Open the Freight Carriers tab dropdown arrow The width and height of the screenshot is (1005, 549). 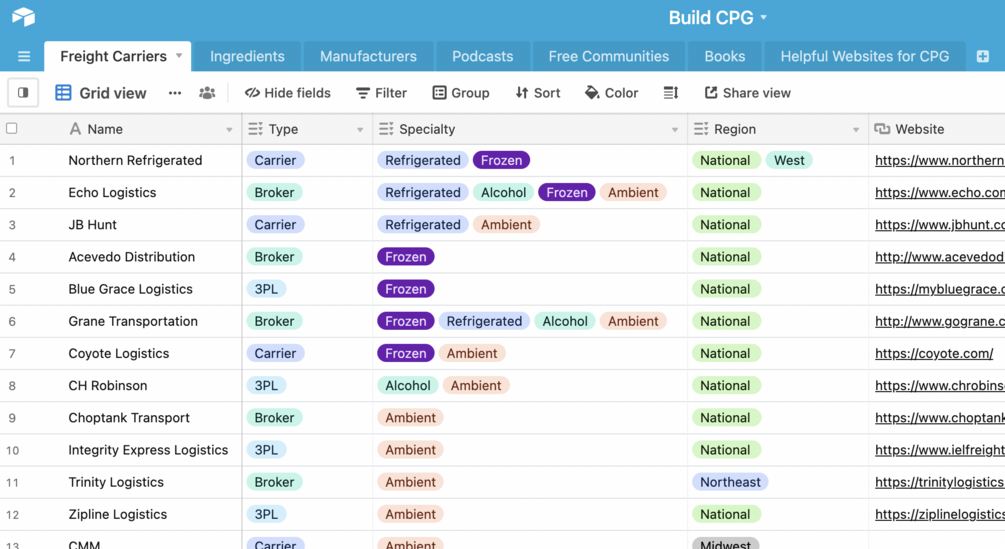179,56
